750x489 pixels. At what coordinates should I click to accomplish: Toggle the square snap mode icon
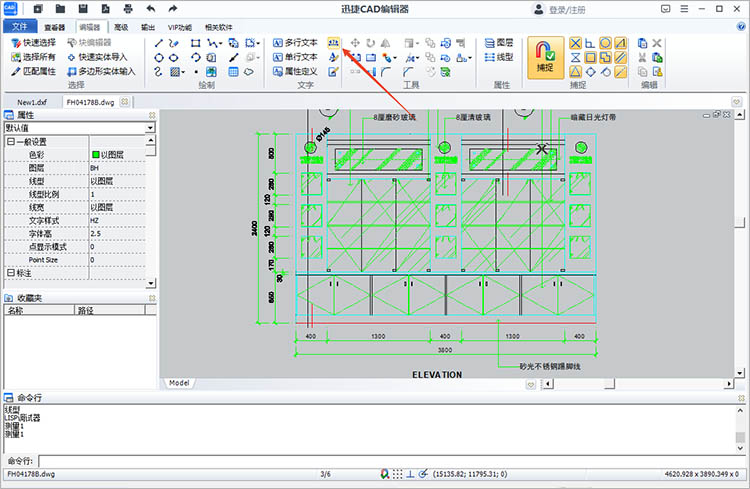(x=590, y=57)
